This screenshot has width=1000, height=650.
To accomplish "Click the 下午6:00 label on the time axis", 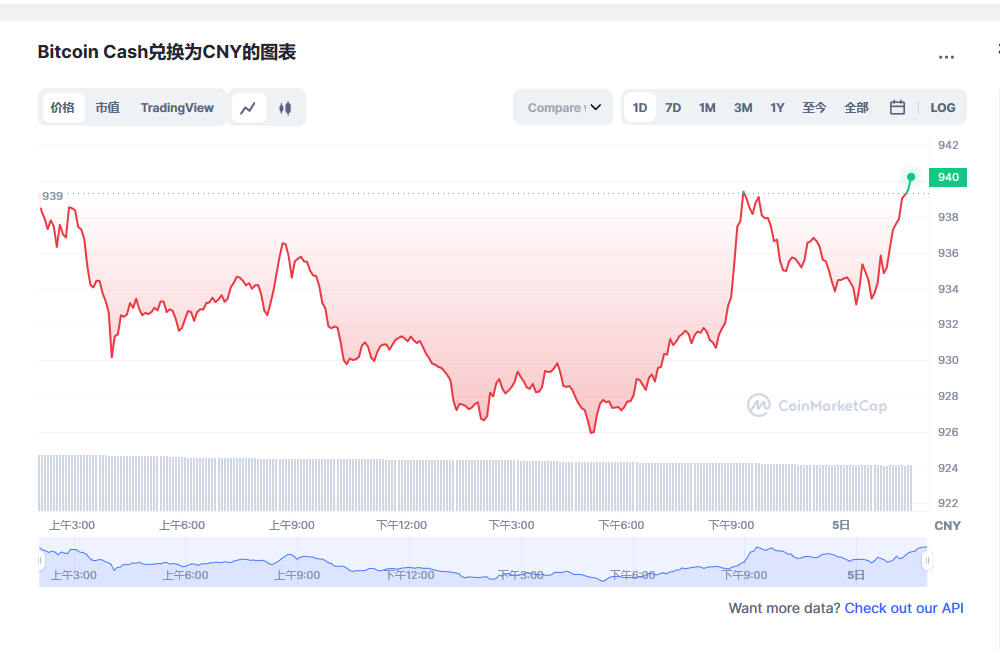I will (x=621, y=525).
